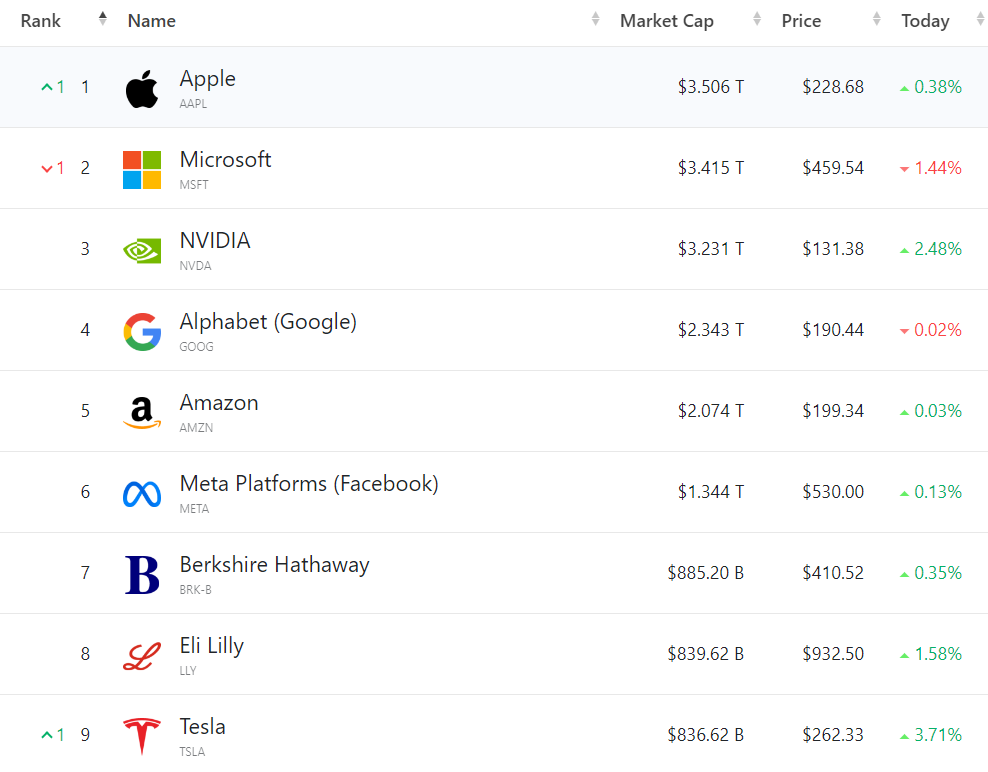Click the Microsoft logo icon
This screenshot has width=988, height=772.
pos(142,170)
